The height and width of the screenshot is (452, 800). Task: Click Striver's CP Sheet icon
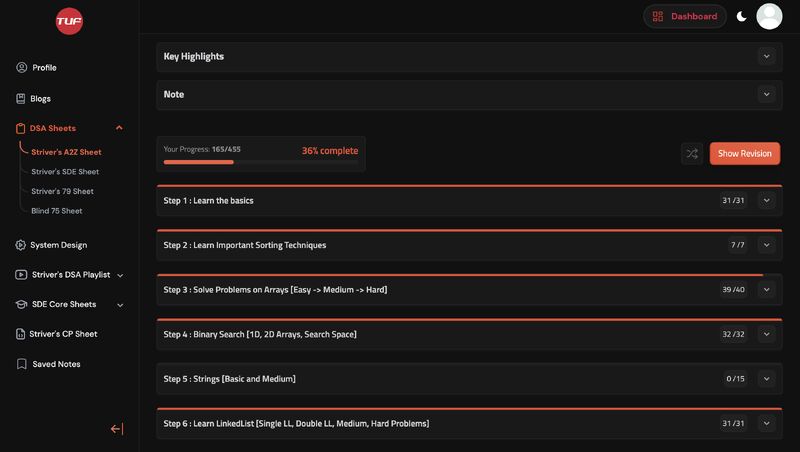(x=21, y=334)
